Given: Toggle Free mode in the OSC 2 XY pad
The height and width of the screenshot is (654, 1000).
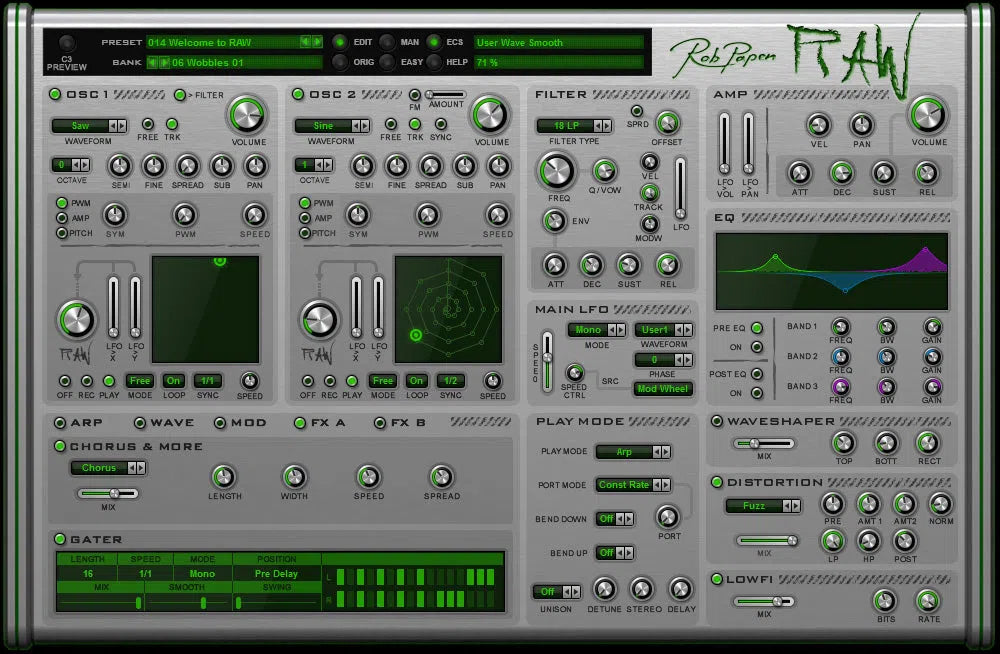Looking at the screenshot, I should 383,381.
